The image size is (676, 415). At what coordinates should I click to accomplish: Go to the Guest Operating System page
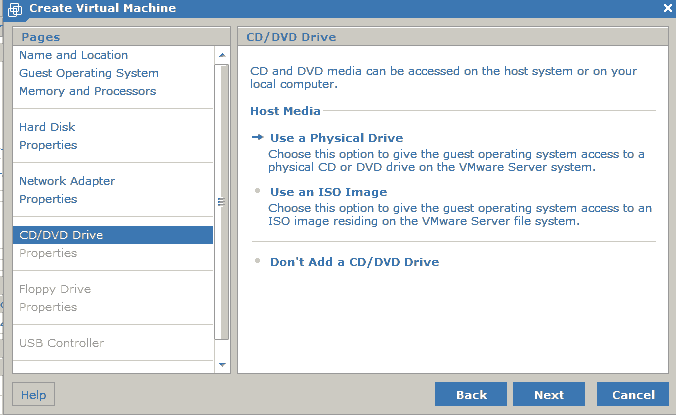89,73
